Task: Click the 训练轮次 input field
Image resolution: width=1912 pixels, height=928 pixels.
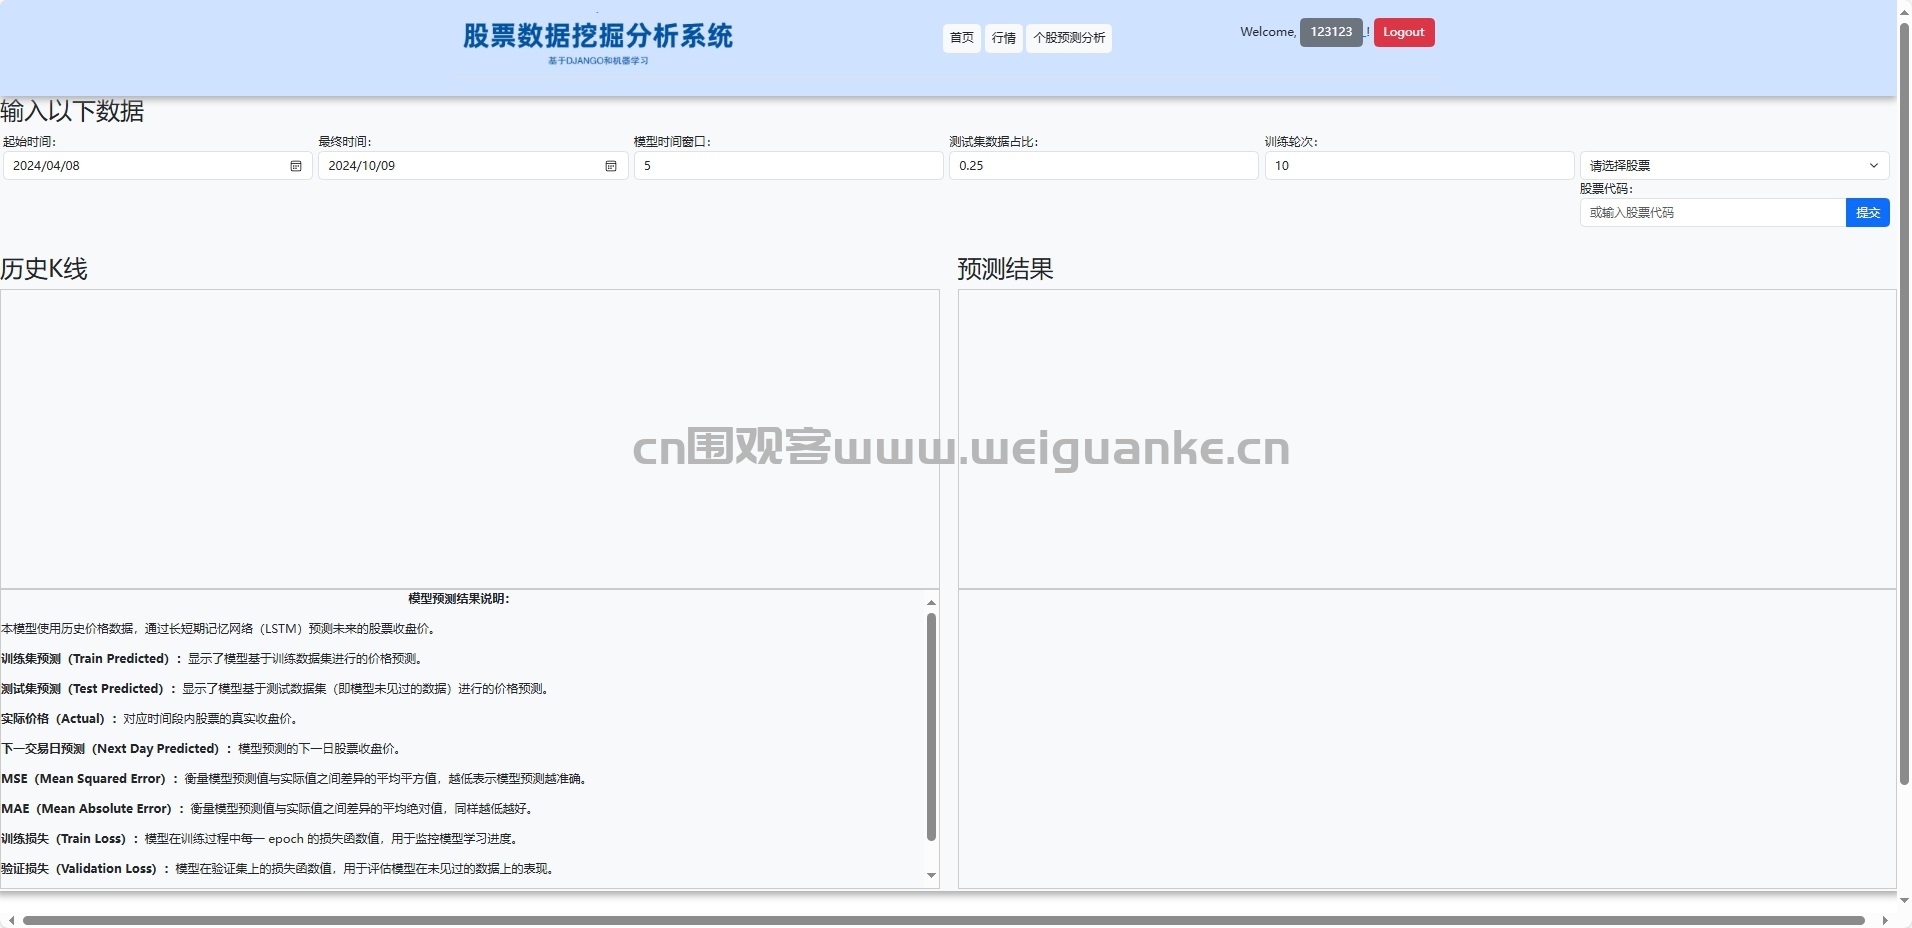Action: (x=1419, y=166)
